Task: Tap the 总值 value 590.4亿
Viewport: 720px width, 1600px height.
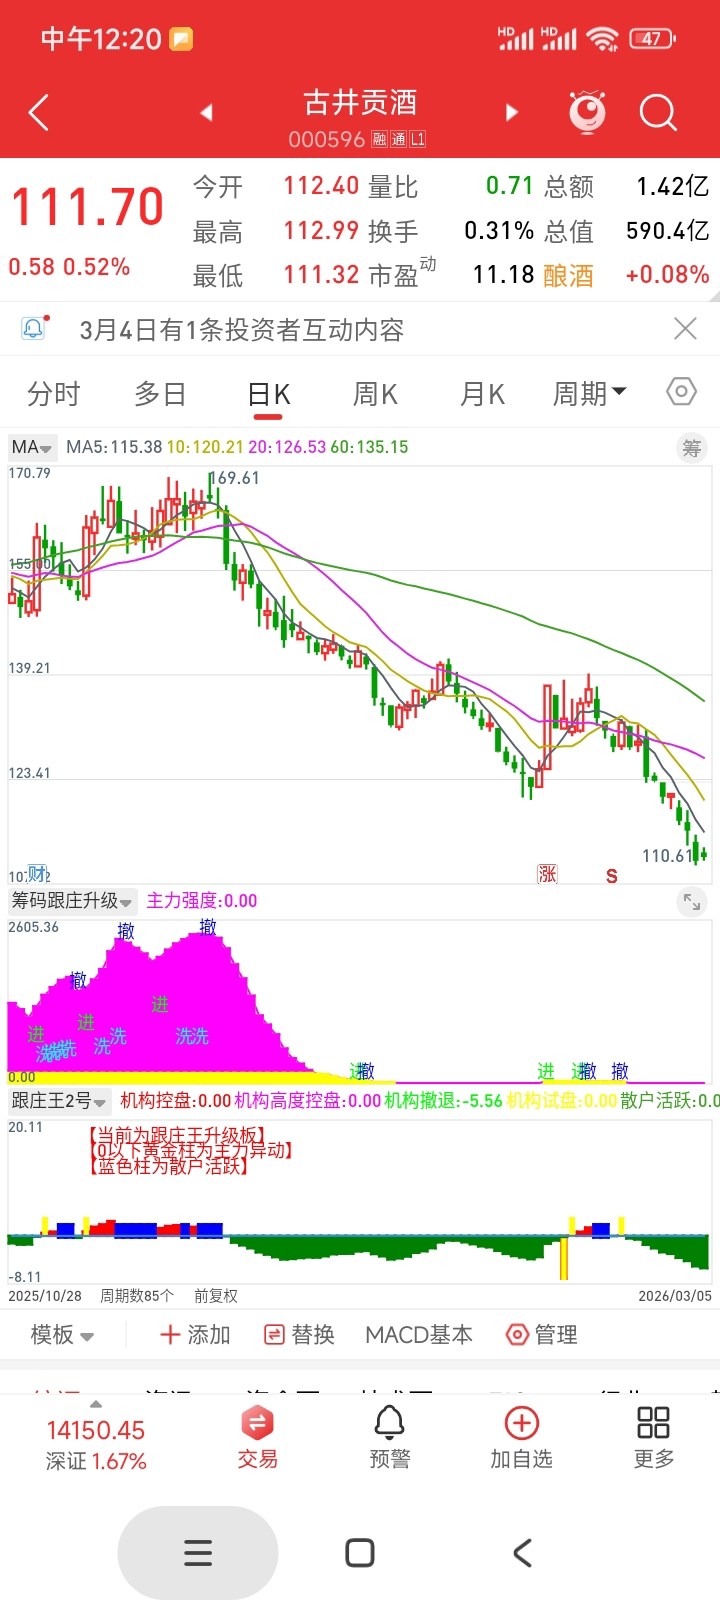Action: (668, 231)
